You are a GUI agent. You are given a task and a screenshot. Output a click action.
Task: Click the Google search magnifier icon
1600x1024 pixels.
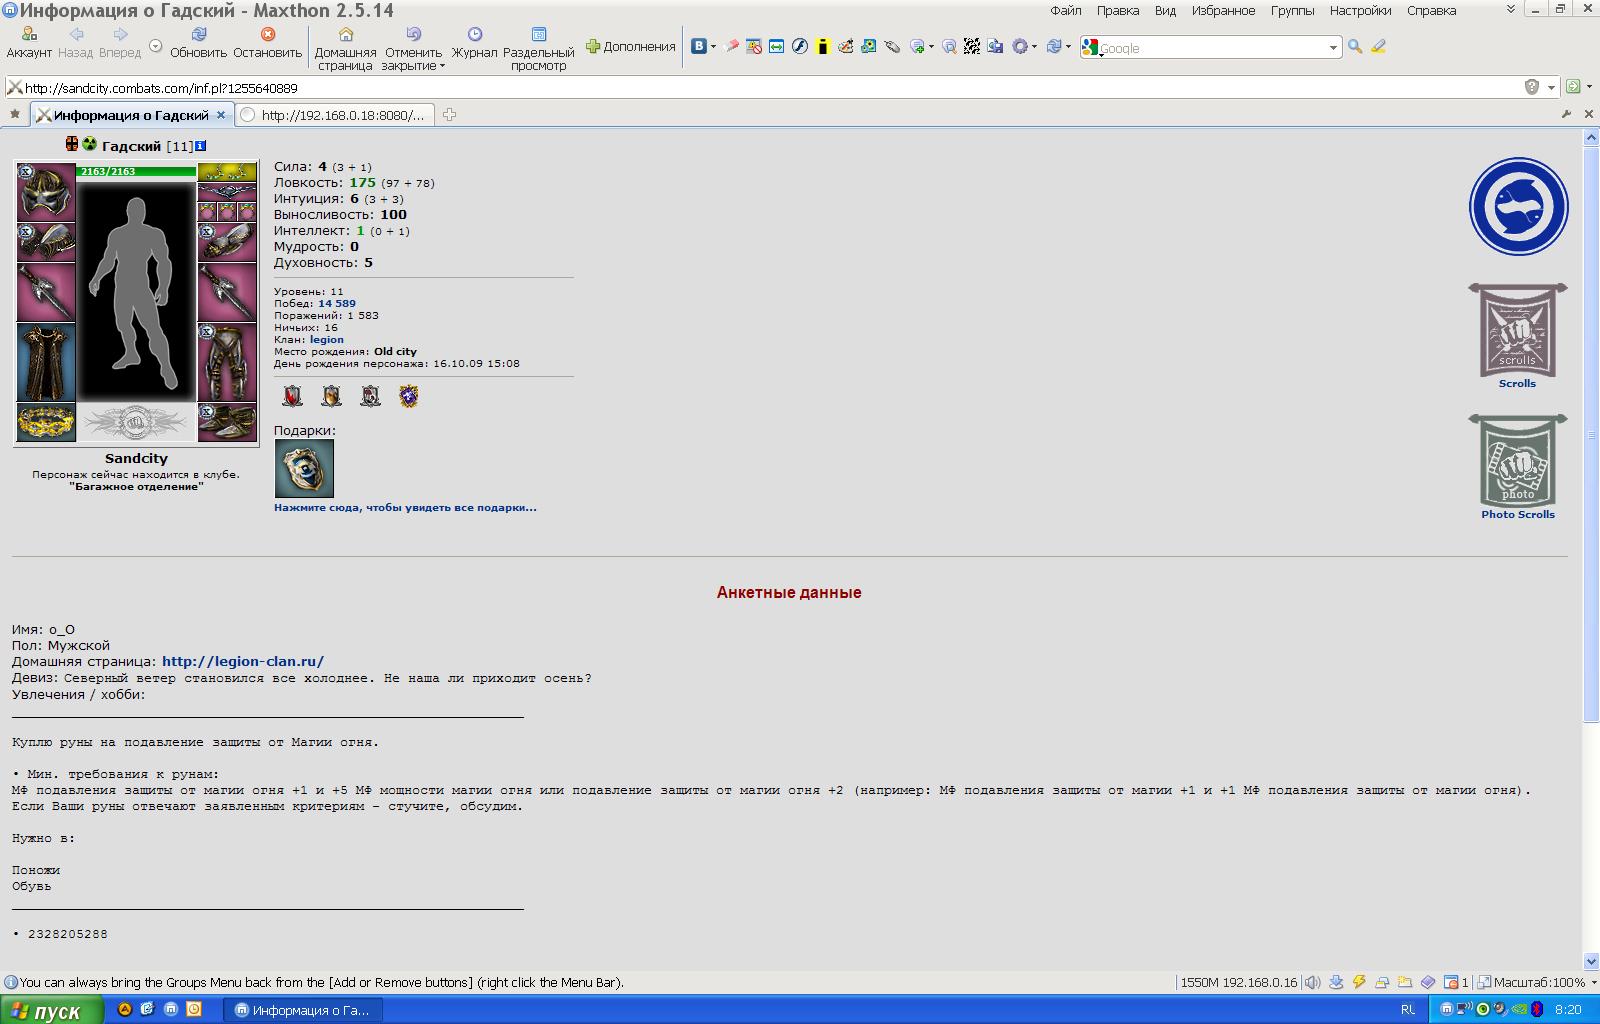coord(1355,46)
